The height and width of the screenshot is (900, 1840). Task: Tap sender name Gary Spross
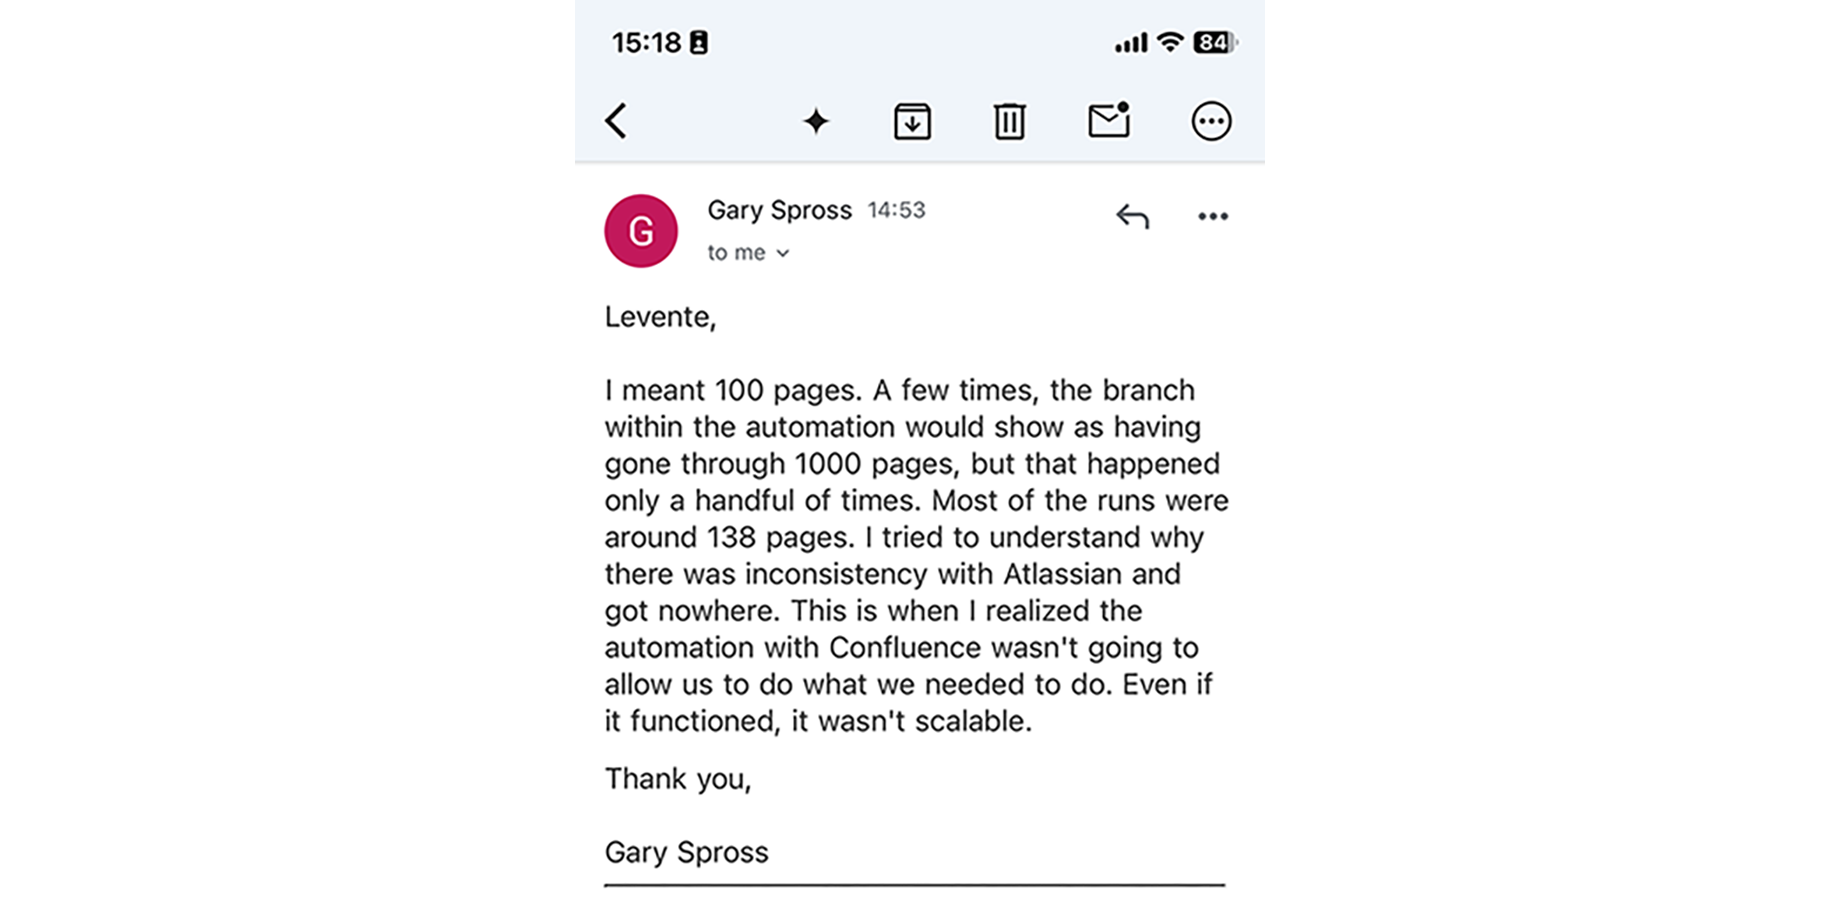779,210
